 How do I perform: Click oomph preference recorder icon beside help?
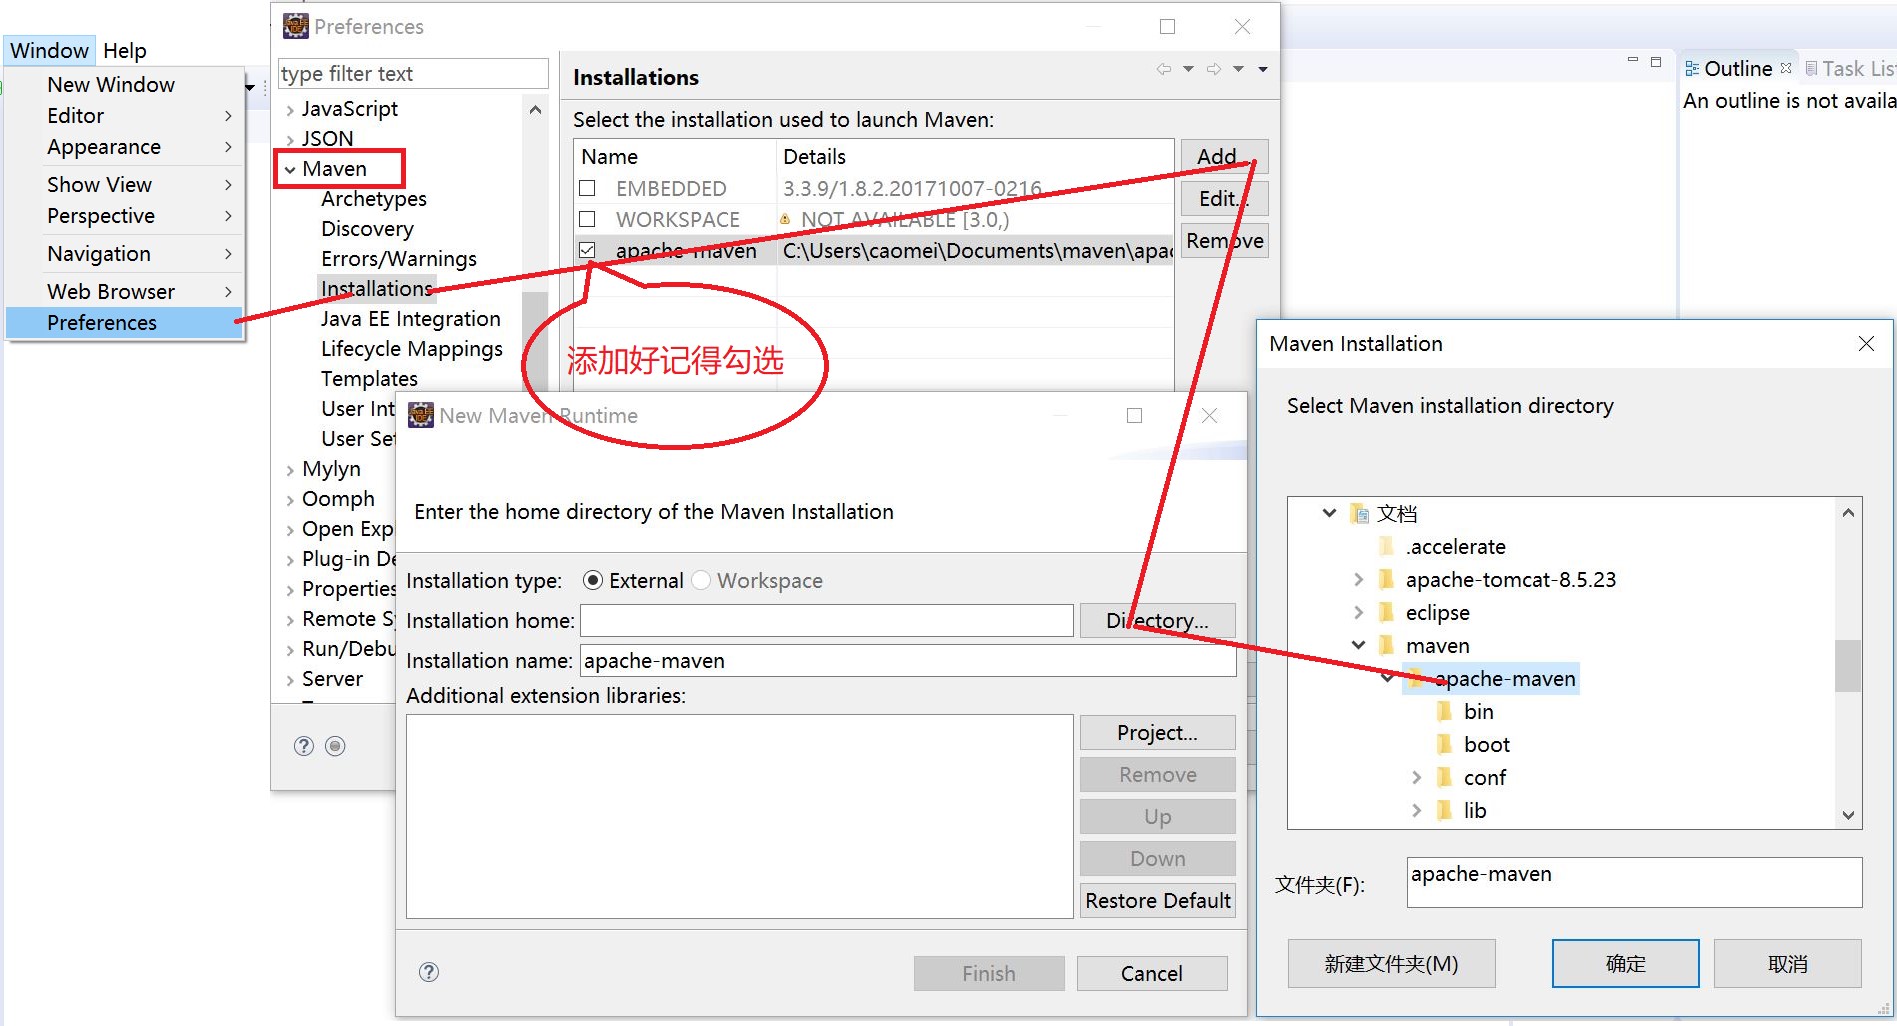tap(336, 746)
